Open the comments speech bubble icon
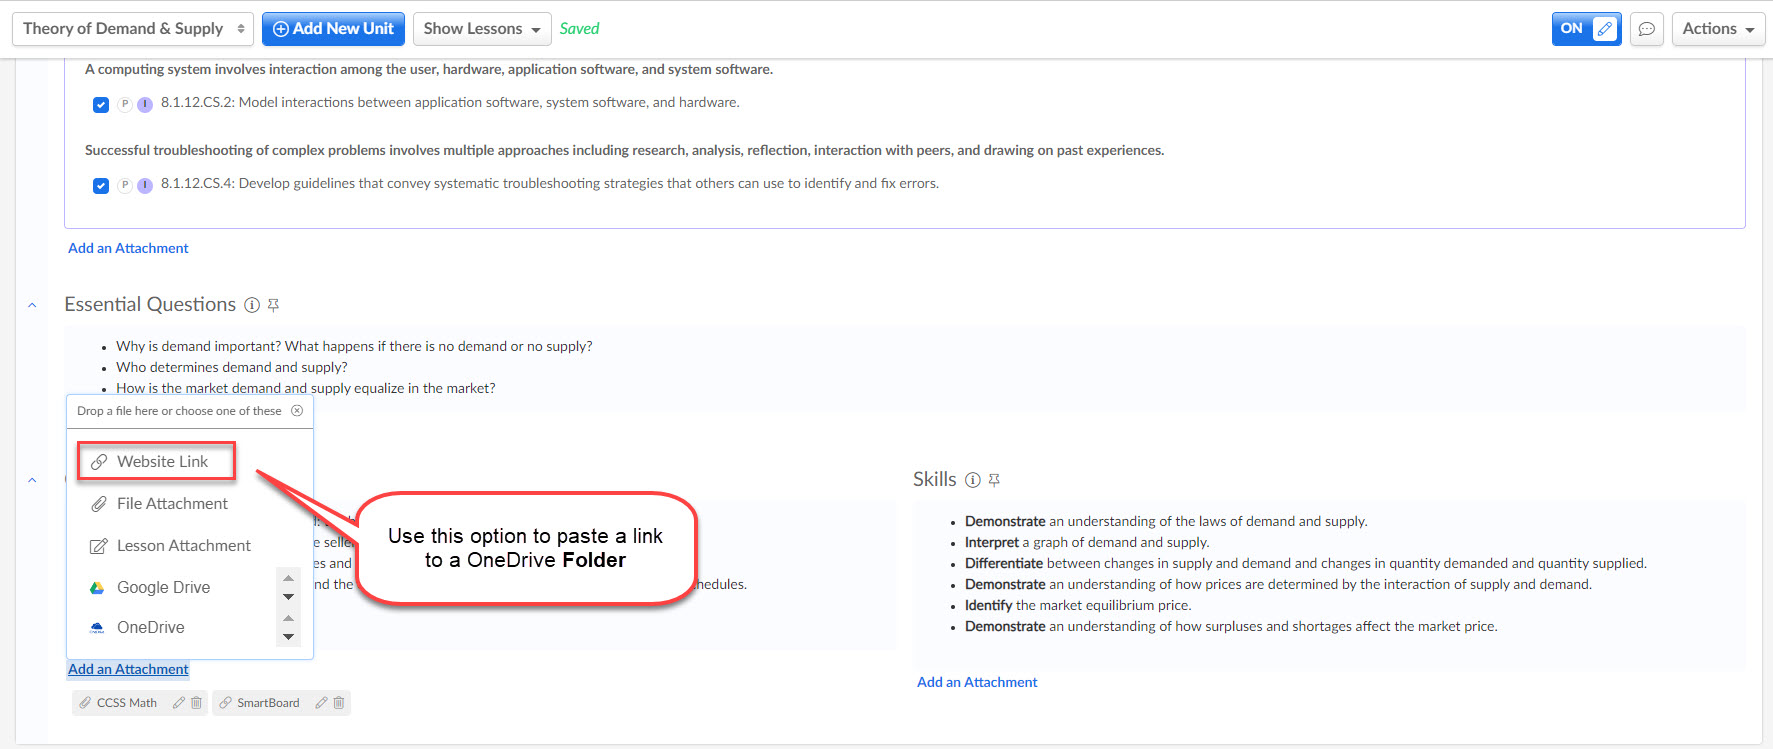Image resolution: width=1773 pixels, height=749 pixels. click(x=1646, y=29)
